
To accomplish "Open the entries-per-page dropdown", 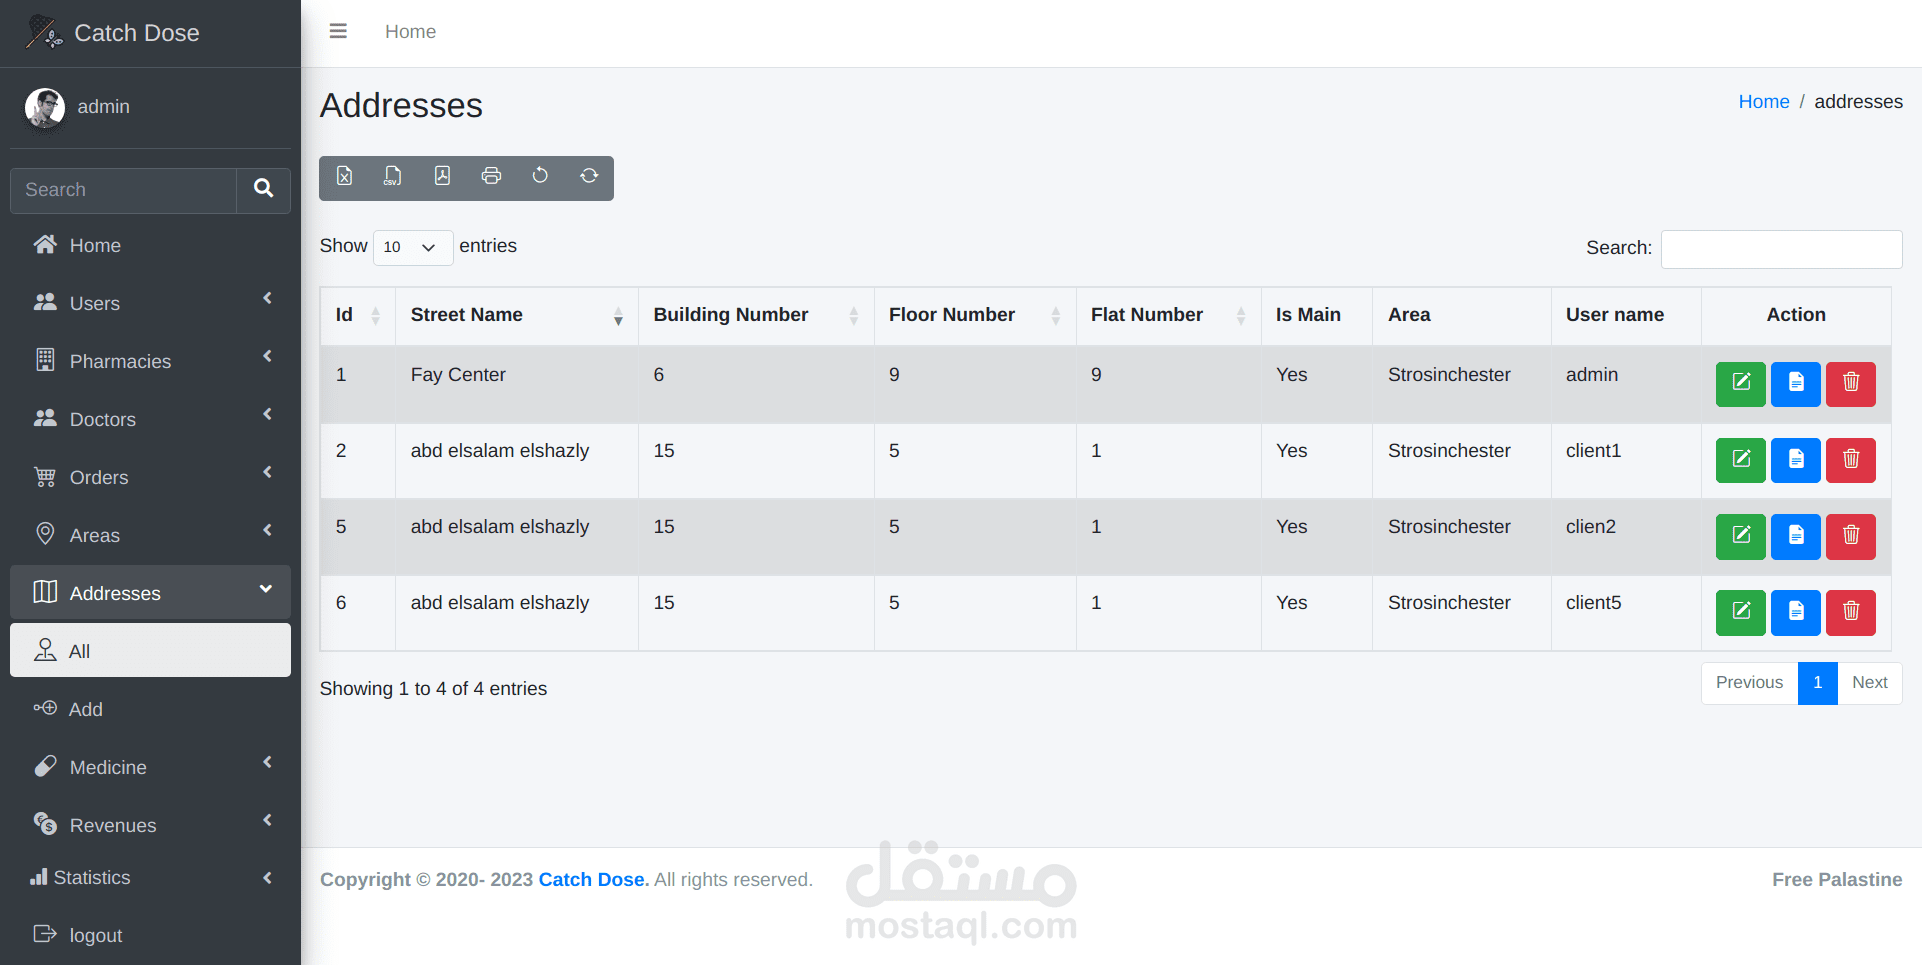I will (412, 247).
